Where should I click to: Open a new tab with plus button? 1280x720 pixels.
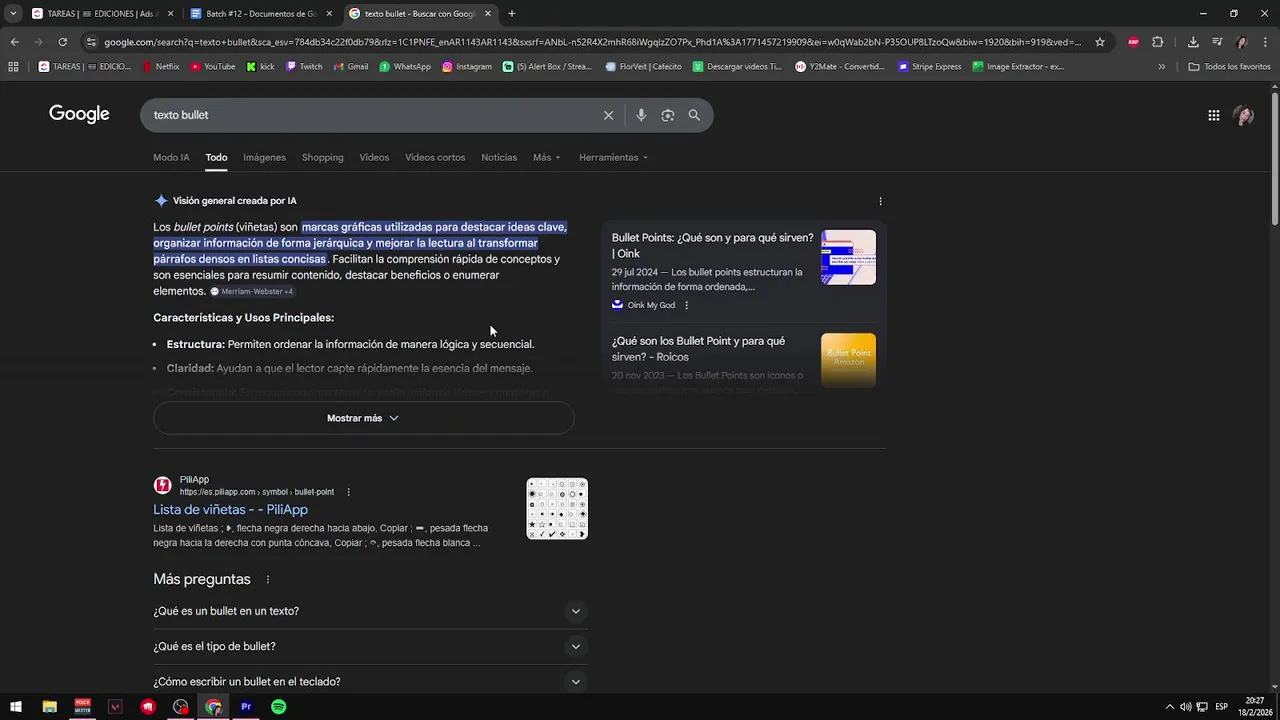pos(511,14)
